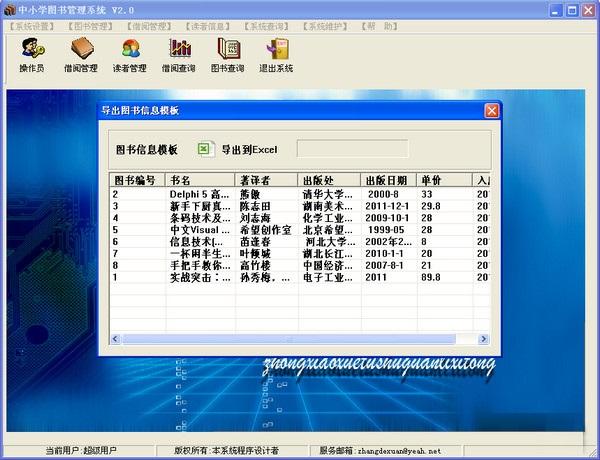Click author cell 高竹楼
The height and width of the screenshot is (460, 600).
[x=255, y=266]
